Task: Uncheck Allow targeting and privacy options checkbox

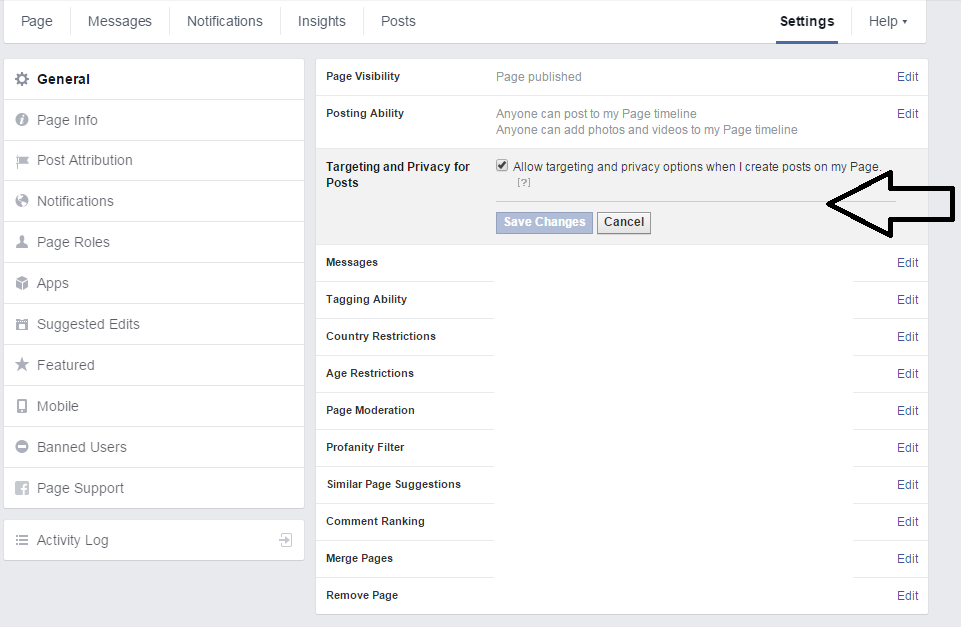Action: tap(502, 165)
